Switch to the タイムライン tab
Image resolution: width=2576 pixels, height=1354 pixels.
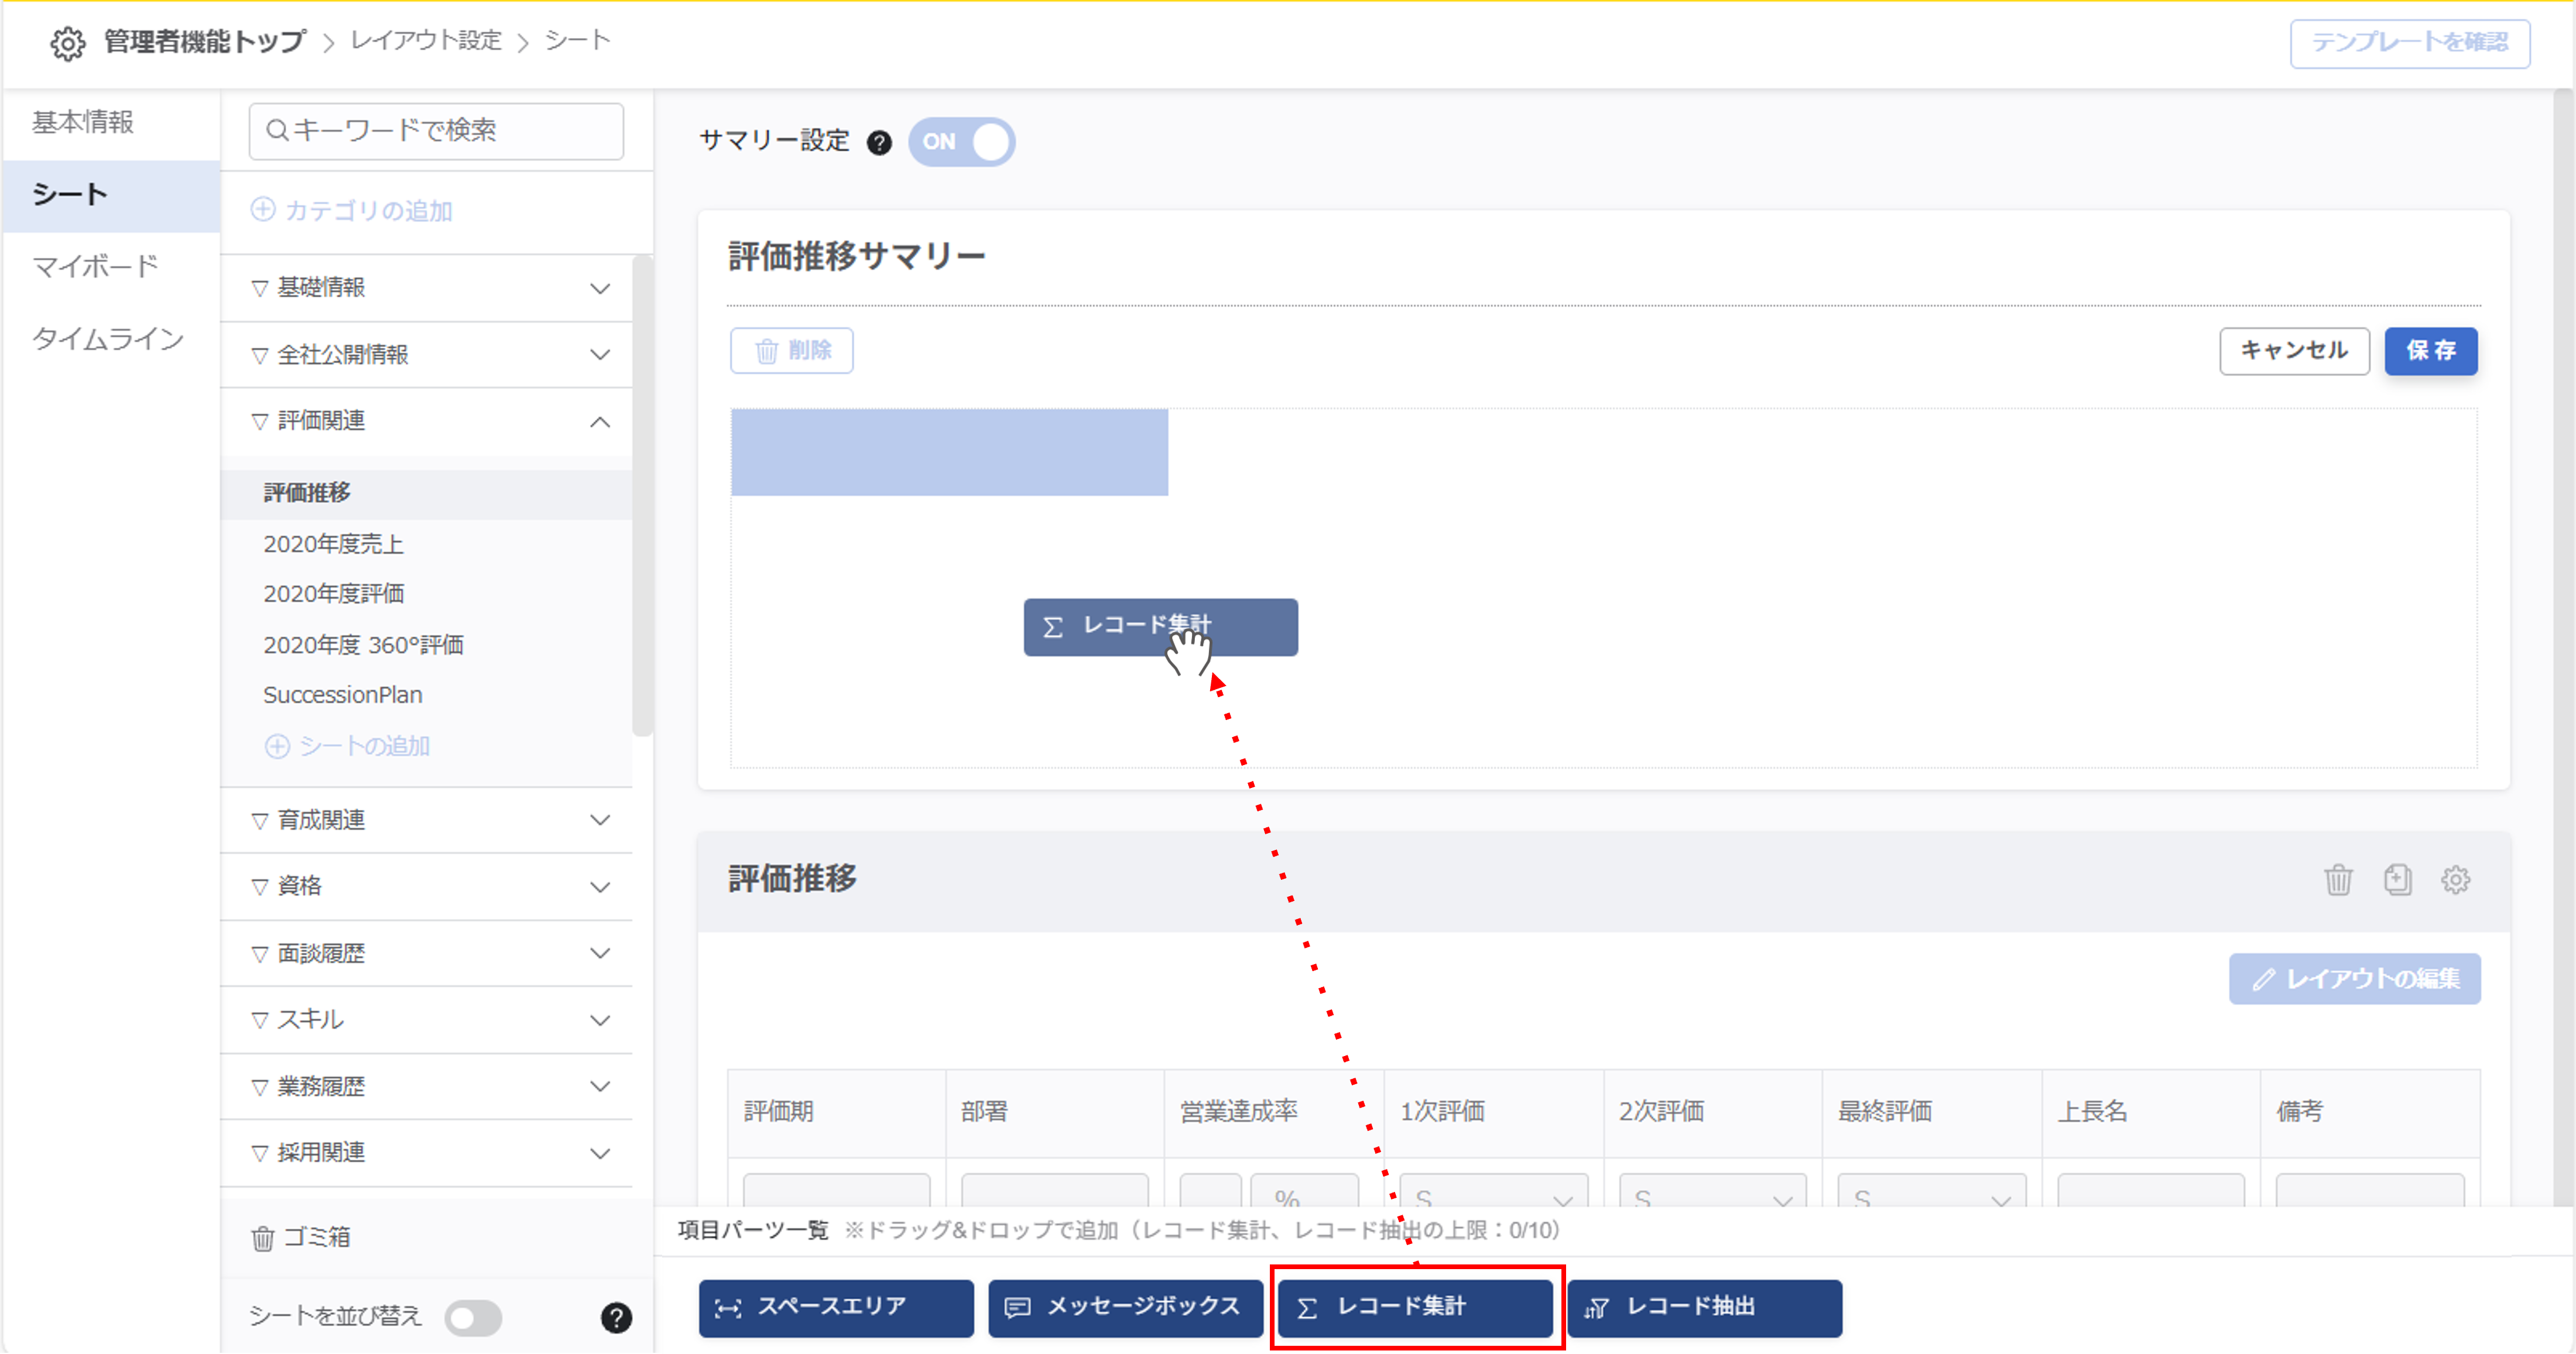click(108, 339)
